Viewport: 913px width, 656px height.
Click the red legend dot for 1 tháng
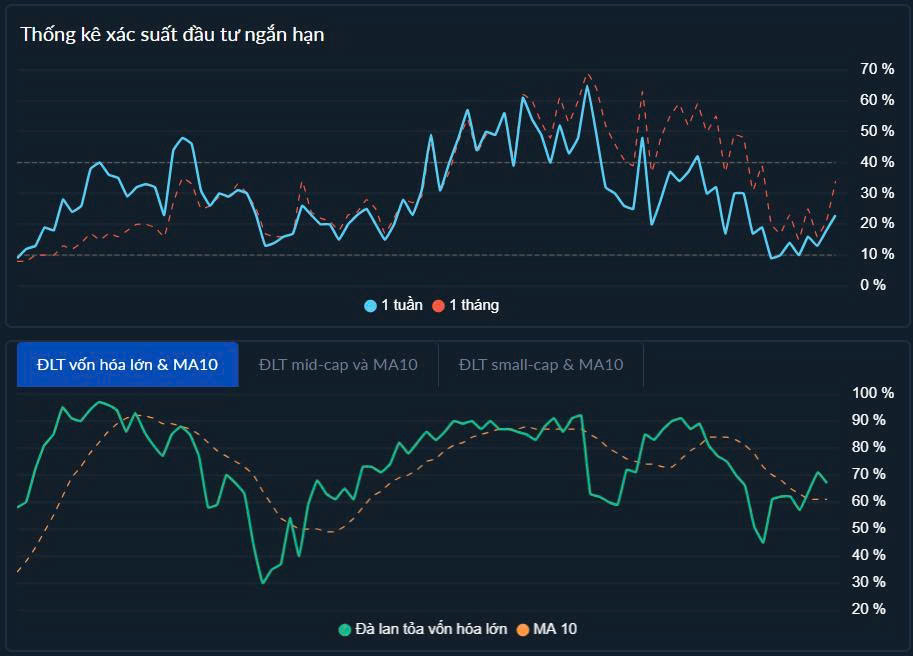[438, 306]
